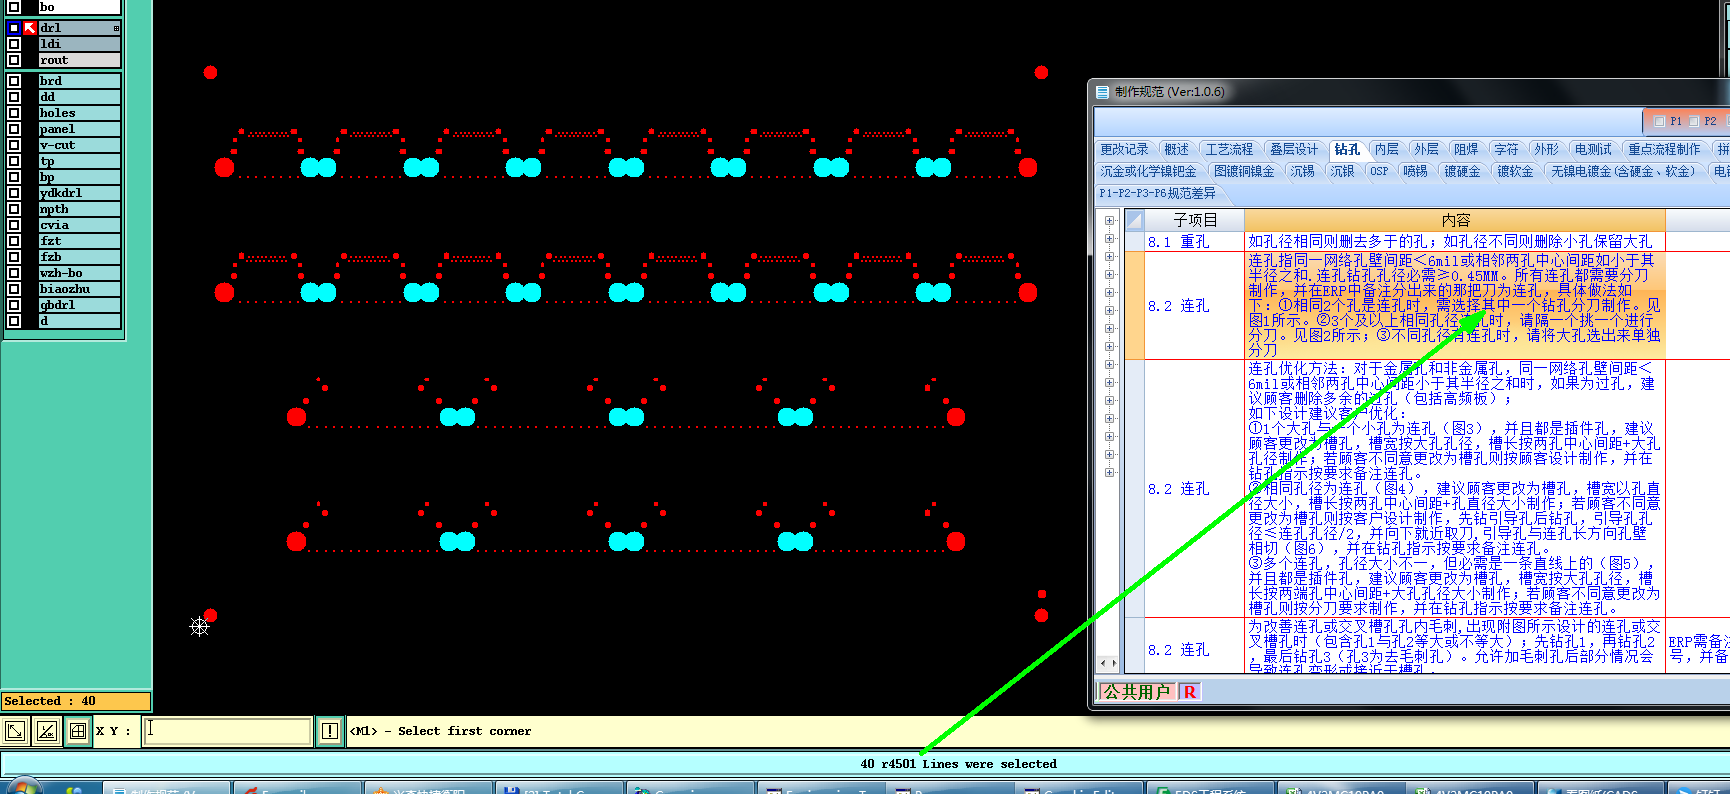Screen dimensions: 1730x794
Task: Select the dd layer name
Action: tap(79, 97)
